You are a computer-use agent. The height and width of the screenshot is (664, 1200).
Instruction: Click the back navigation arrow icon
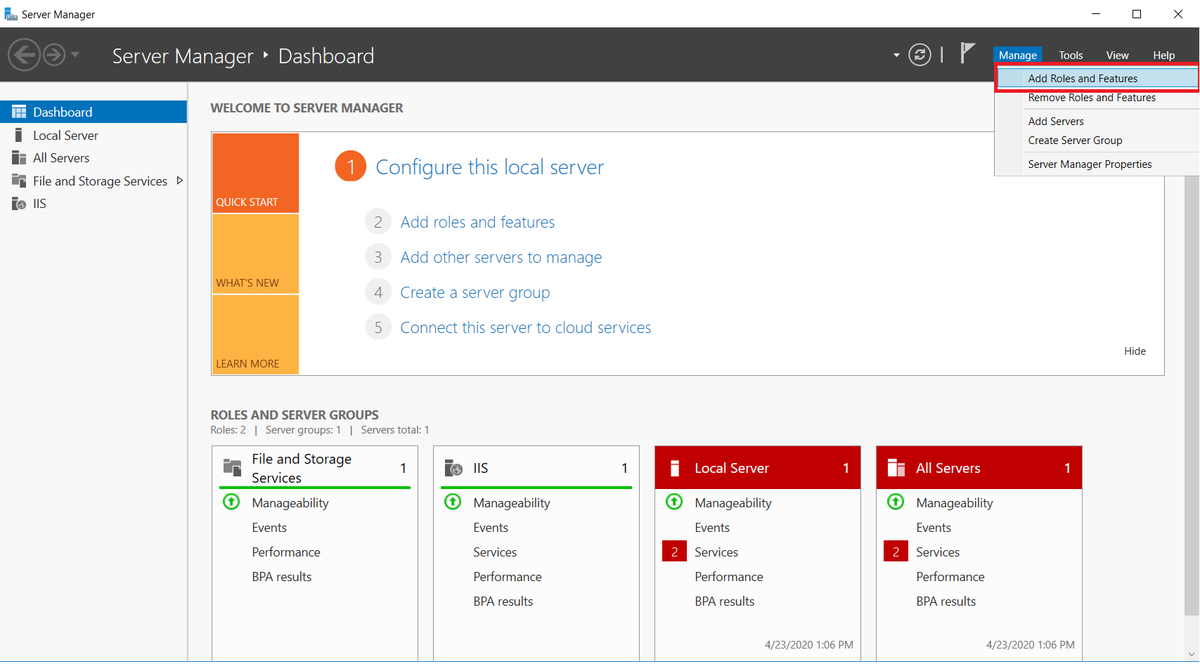pos(24,55)
